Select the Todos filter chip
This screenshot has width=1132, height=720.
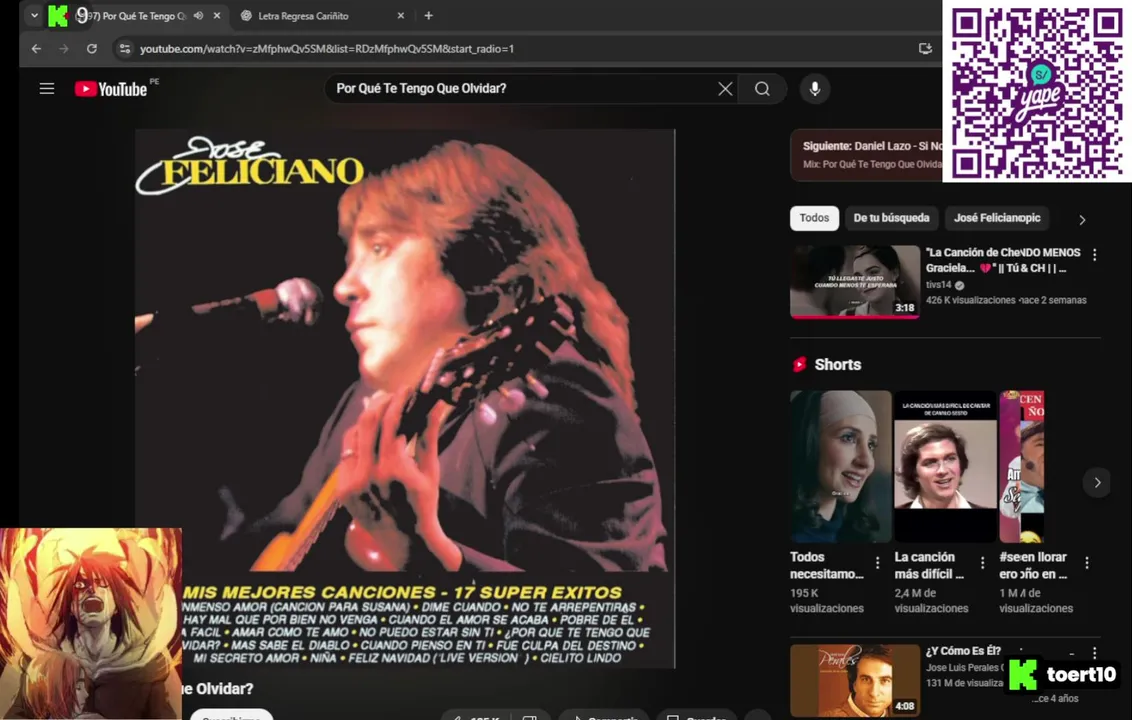[814, 217]
